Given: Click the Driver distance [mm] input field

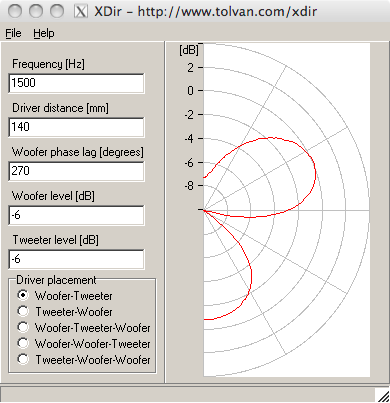Looking at the screenshot, I should (77, 127).
